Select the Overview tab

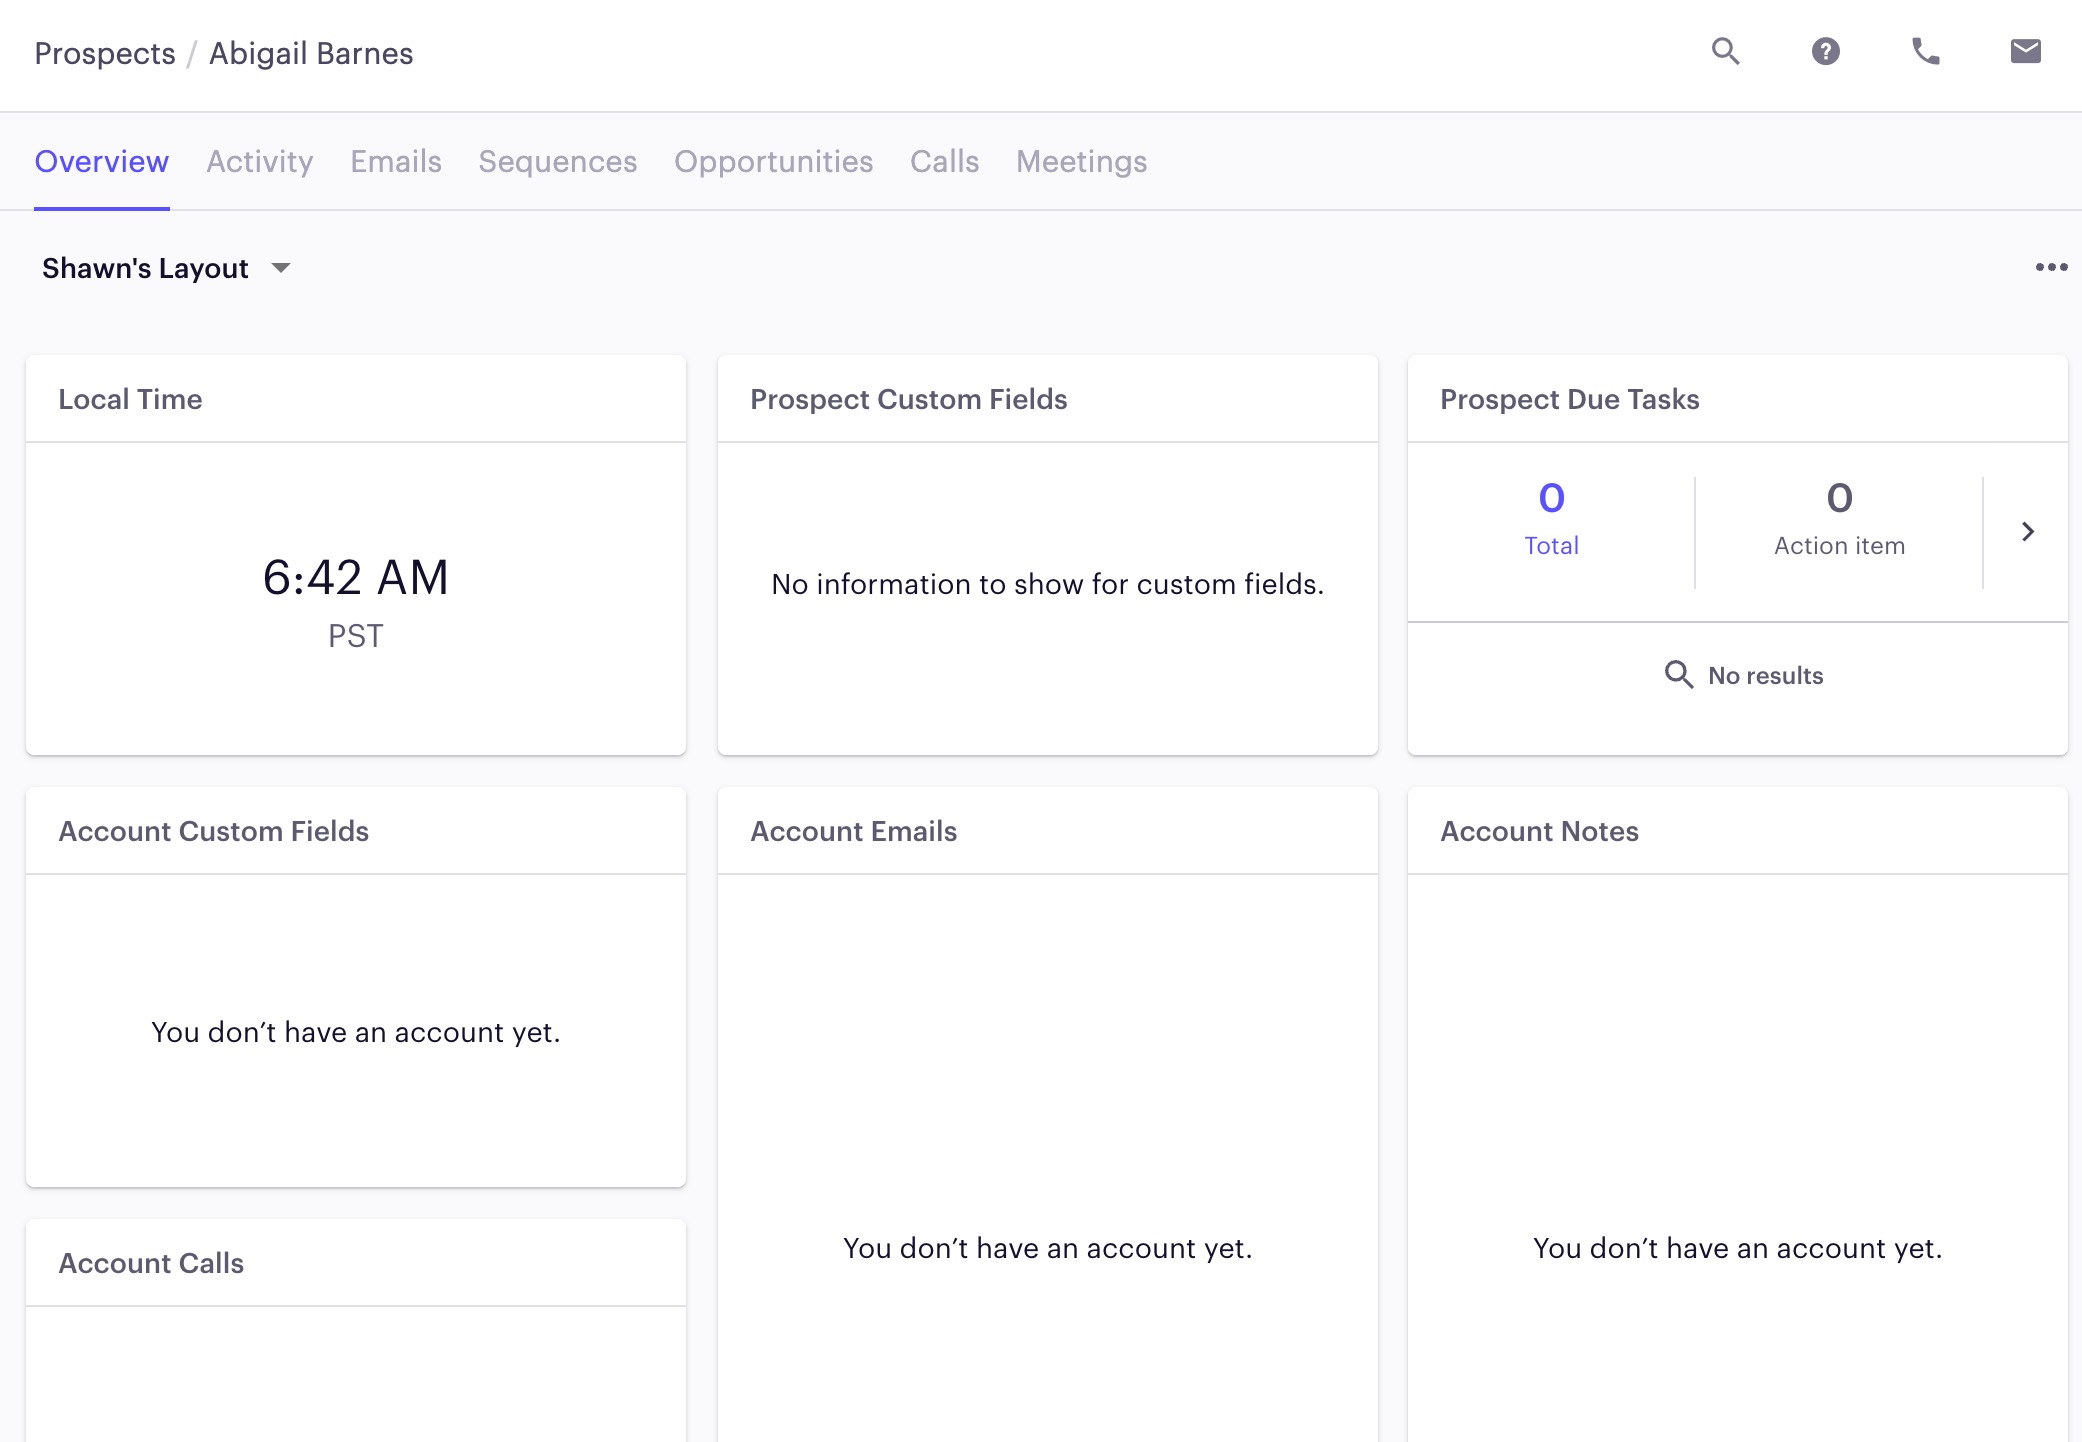pos(101,161)
